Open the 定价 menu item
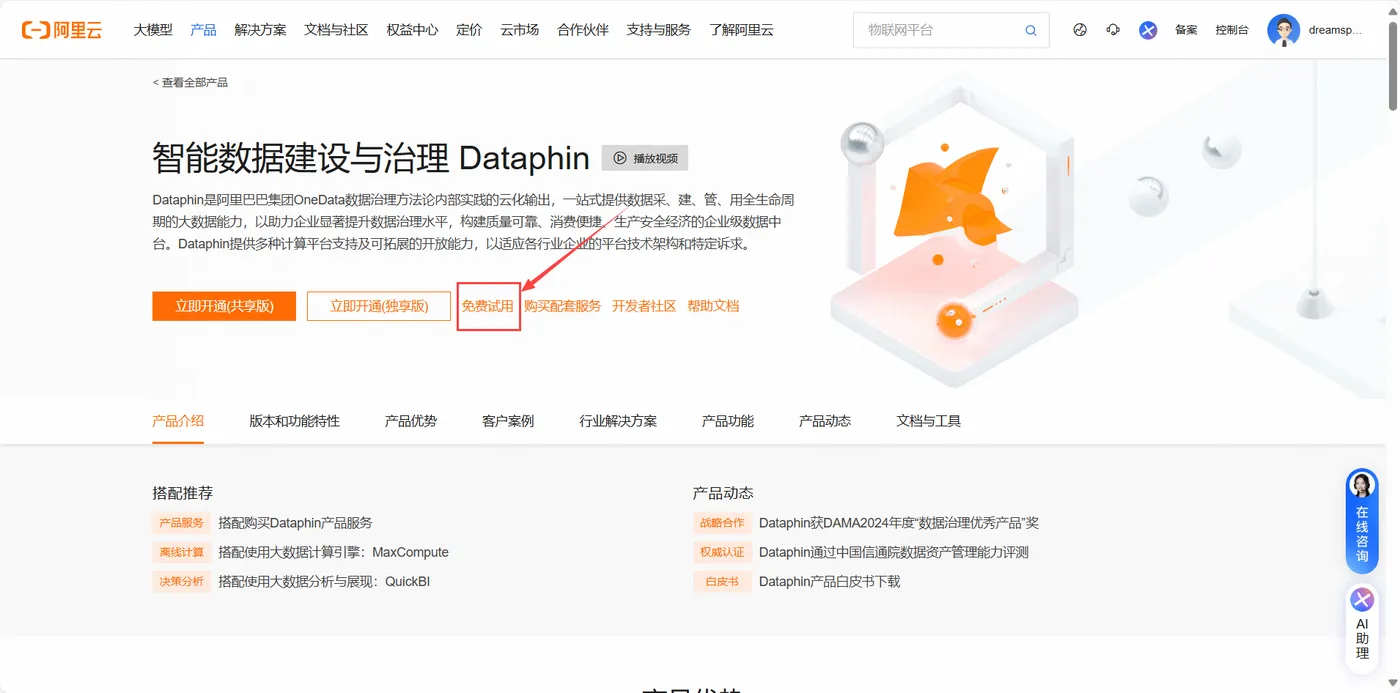This screenshot has height=693, width=1400. click(x=469, y=30)
